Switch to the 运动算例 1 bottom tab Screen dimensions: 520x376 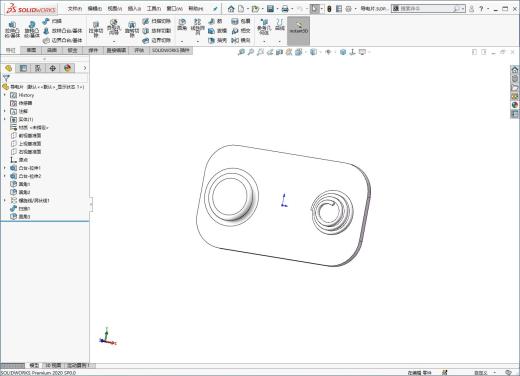coord(79,365)
